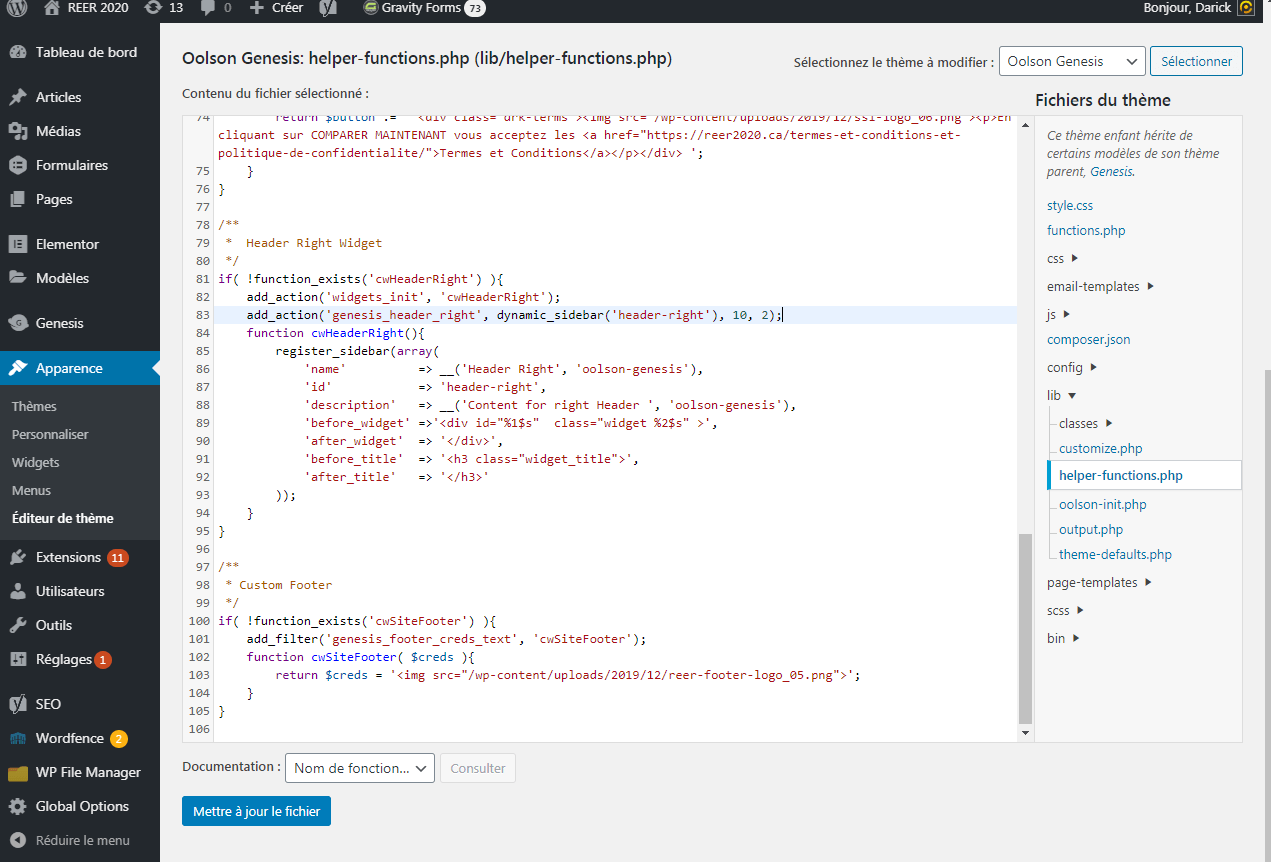Expand the email-templates folder
Image resolution: width=1271 pixels, height=862 pixels.
1151,286
